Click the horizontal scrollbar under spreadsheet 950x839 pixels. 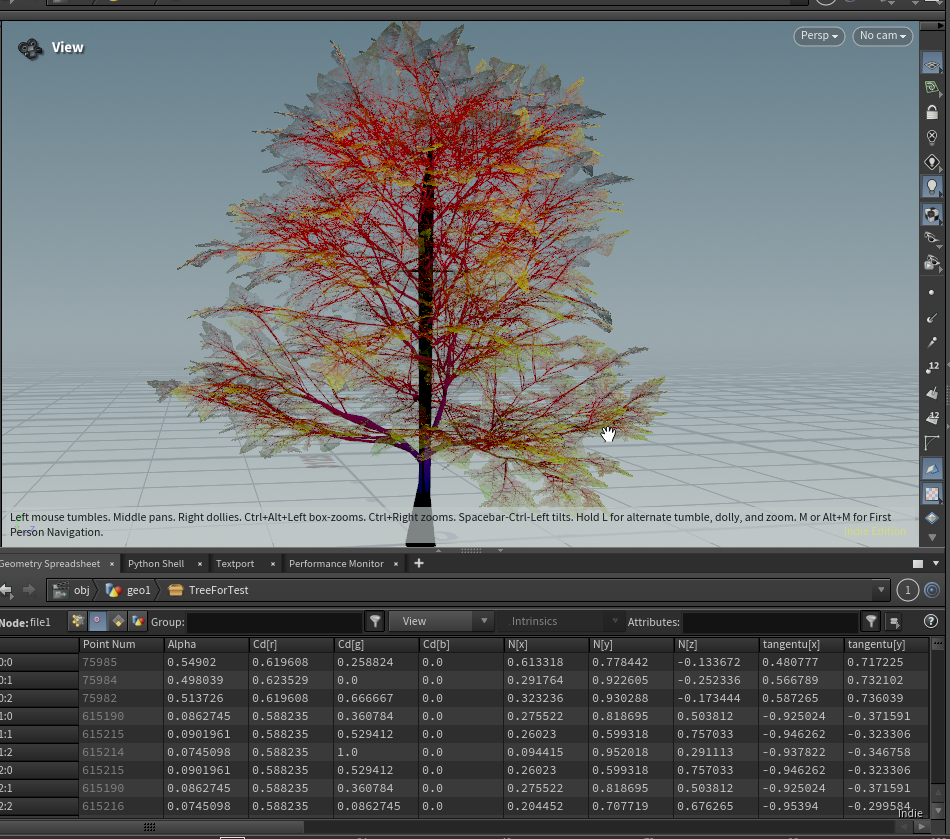[150, 827]
